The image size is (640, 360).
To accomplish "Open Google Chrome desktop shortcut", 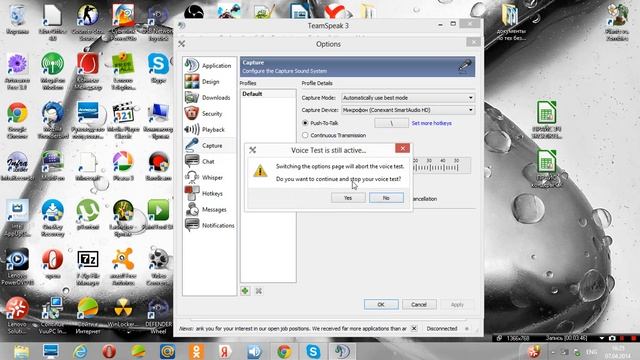I will (17, 120).
